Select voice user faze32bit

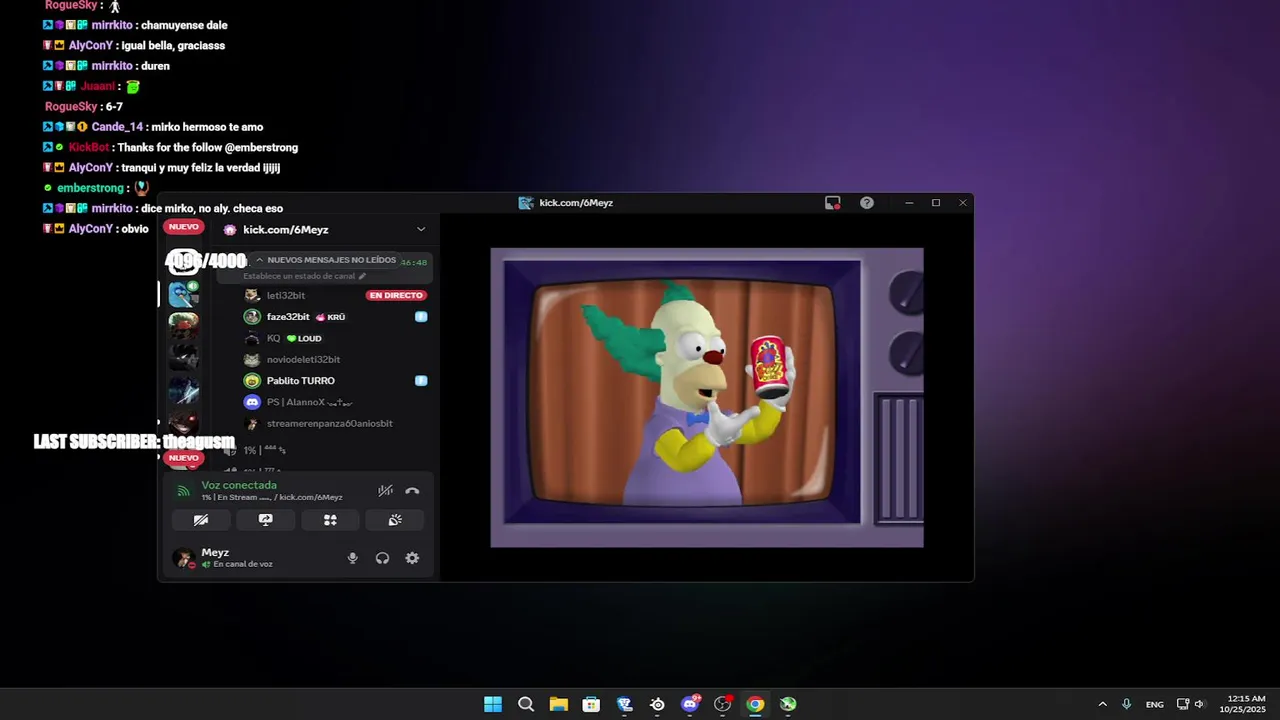click(288, 317)
